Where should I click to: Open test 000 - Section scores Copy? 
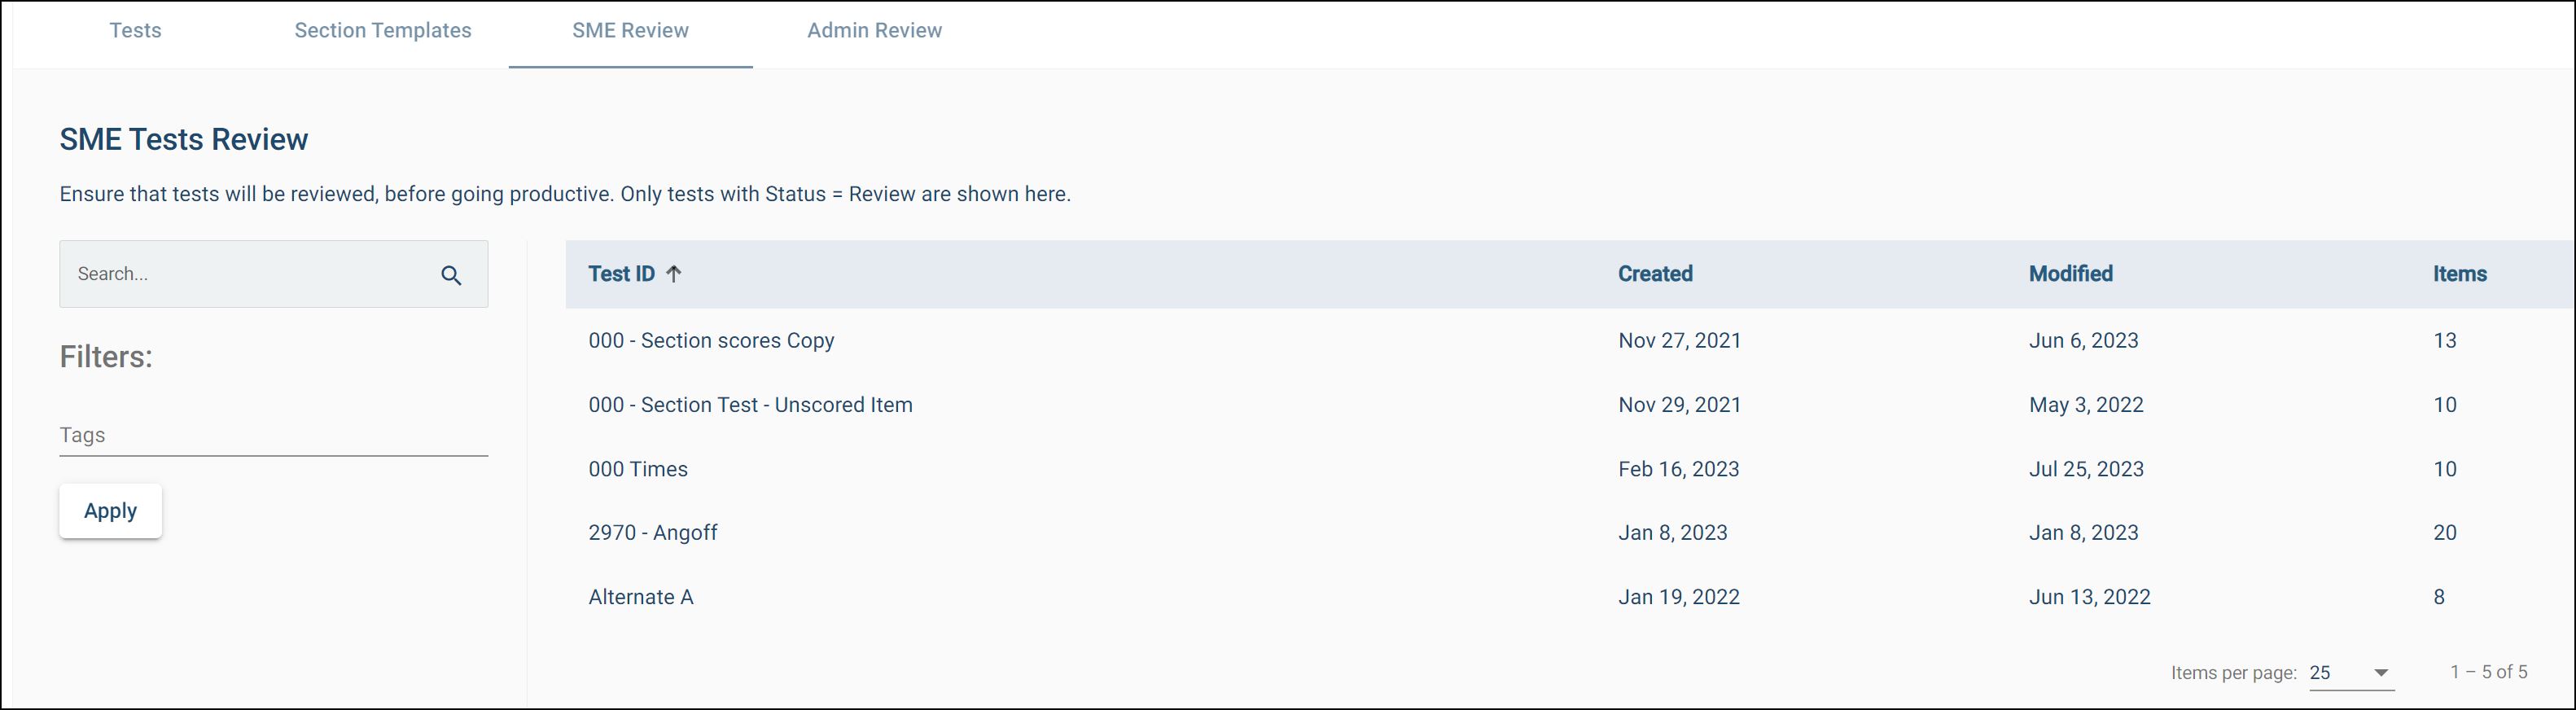711,341
